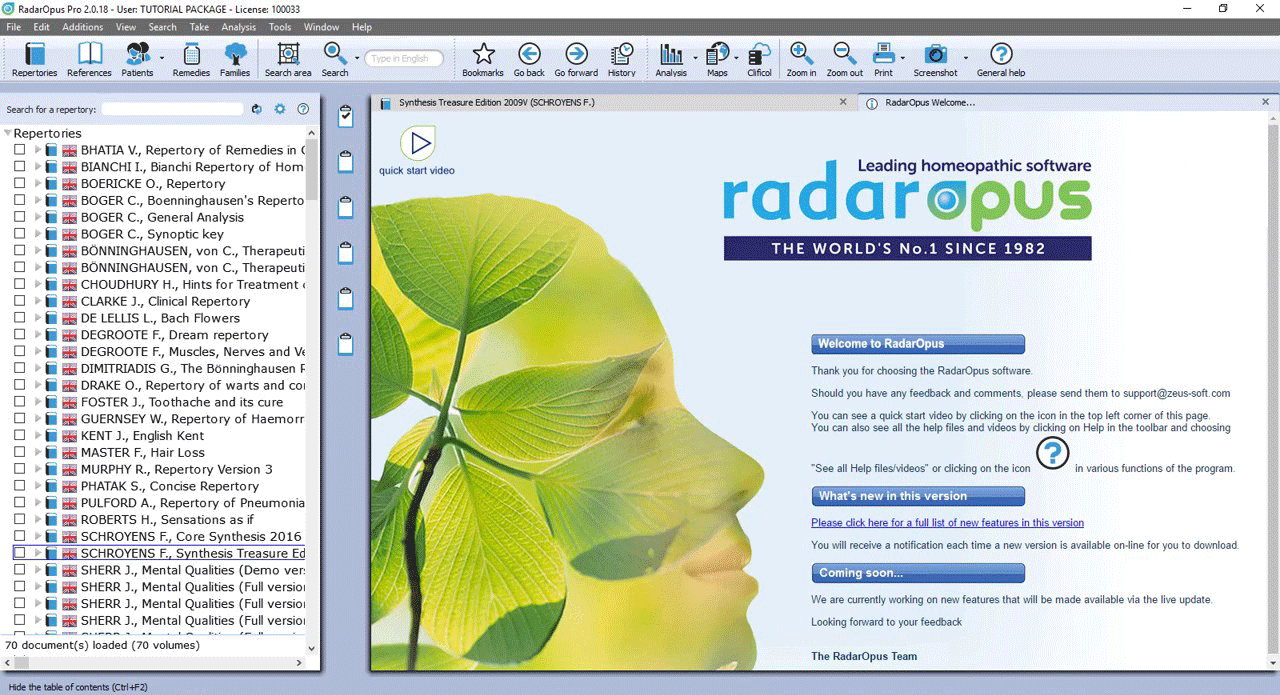Close the RadarOpus Welcome tab
The image size is (1280, 695).
(x=1266, y=102)
